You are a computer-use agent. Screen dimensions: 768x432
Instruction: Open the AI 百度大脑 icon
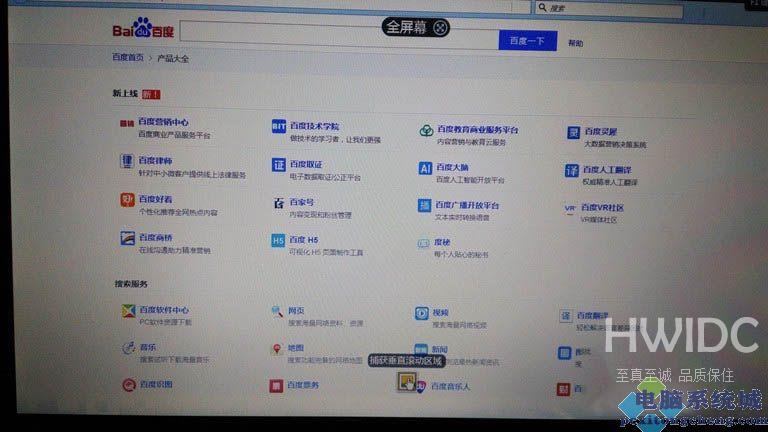425,168
